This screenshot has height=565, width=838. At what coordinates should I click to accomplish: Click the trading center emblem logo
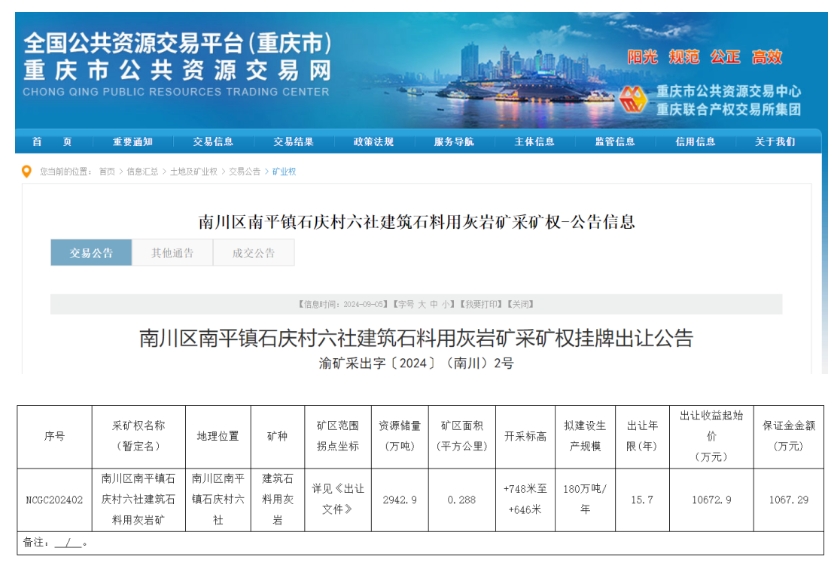coord(634,99)
